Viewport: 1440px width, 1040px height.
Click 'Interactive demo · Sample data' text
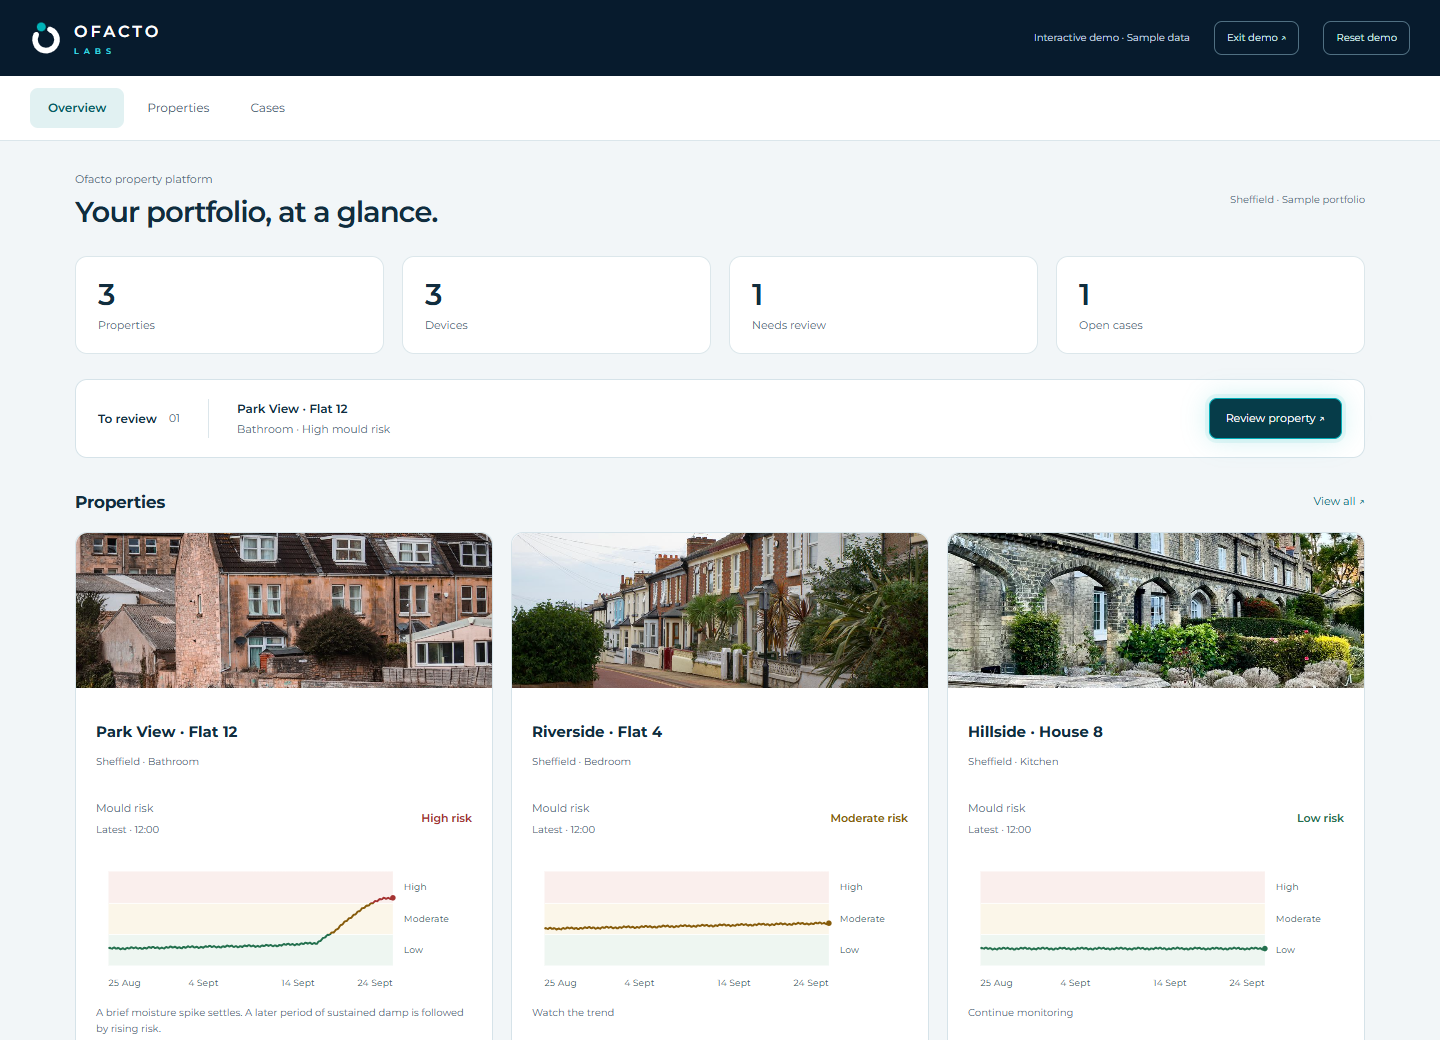1111,38
